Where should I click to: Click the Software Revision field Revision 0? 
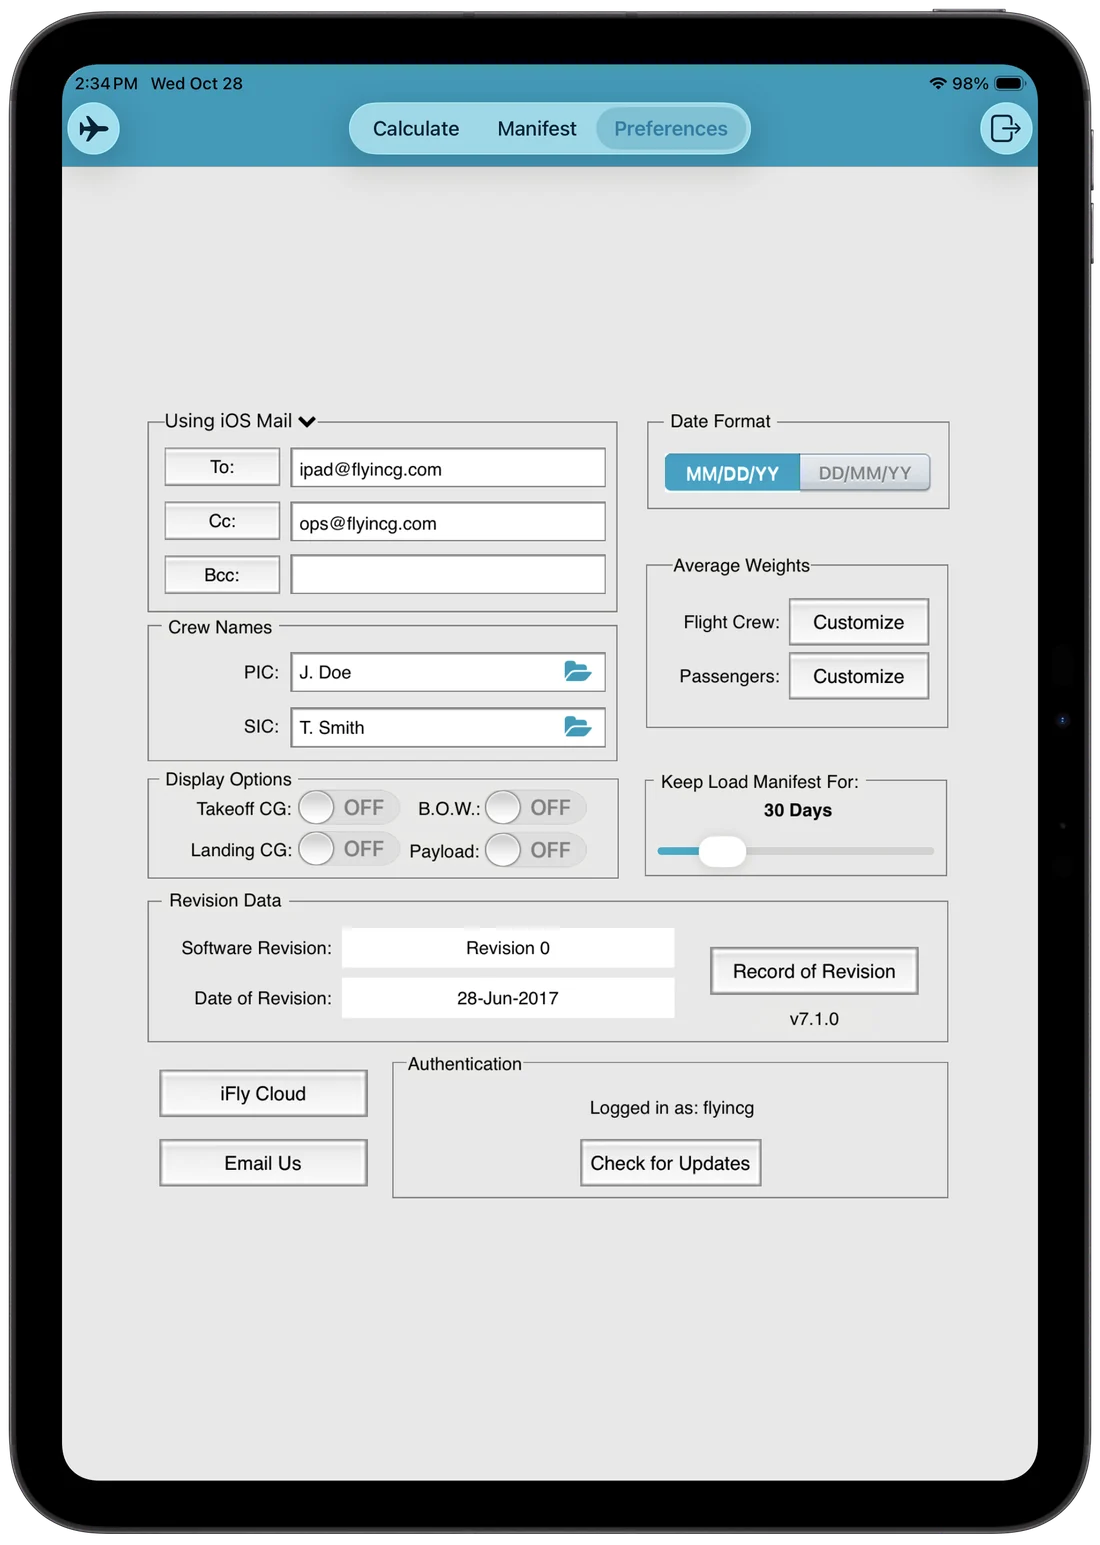coord(508,948)
